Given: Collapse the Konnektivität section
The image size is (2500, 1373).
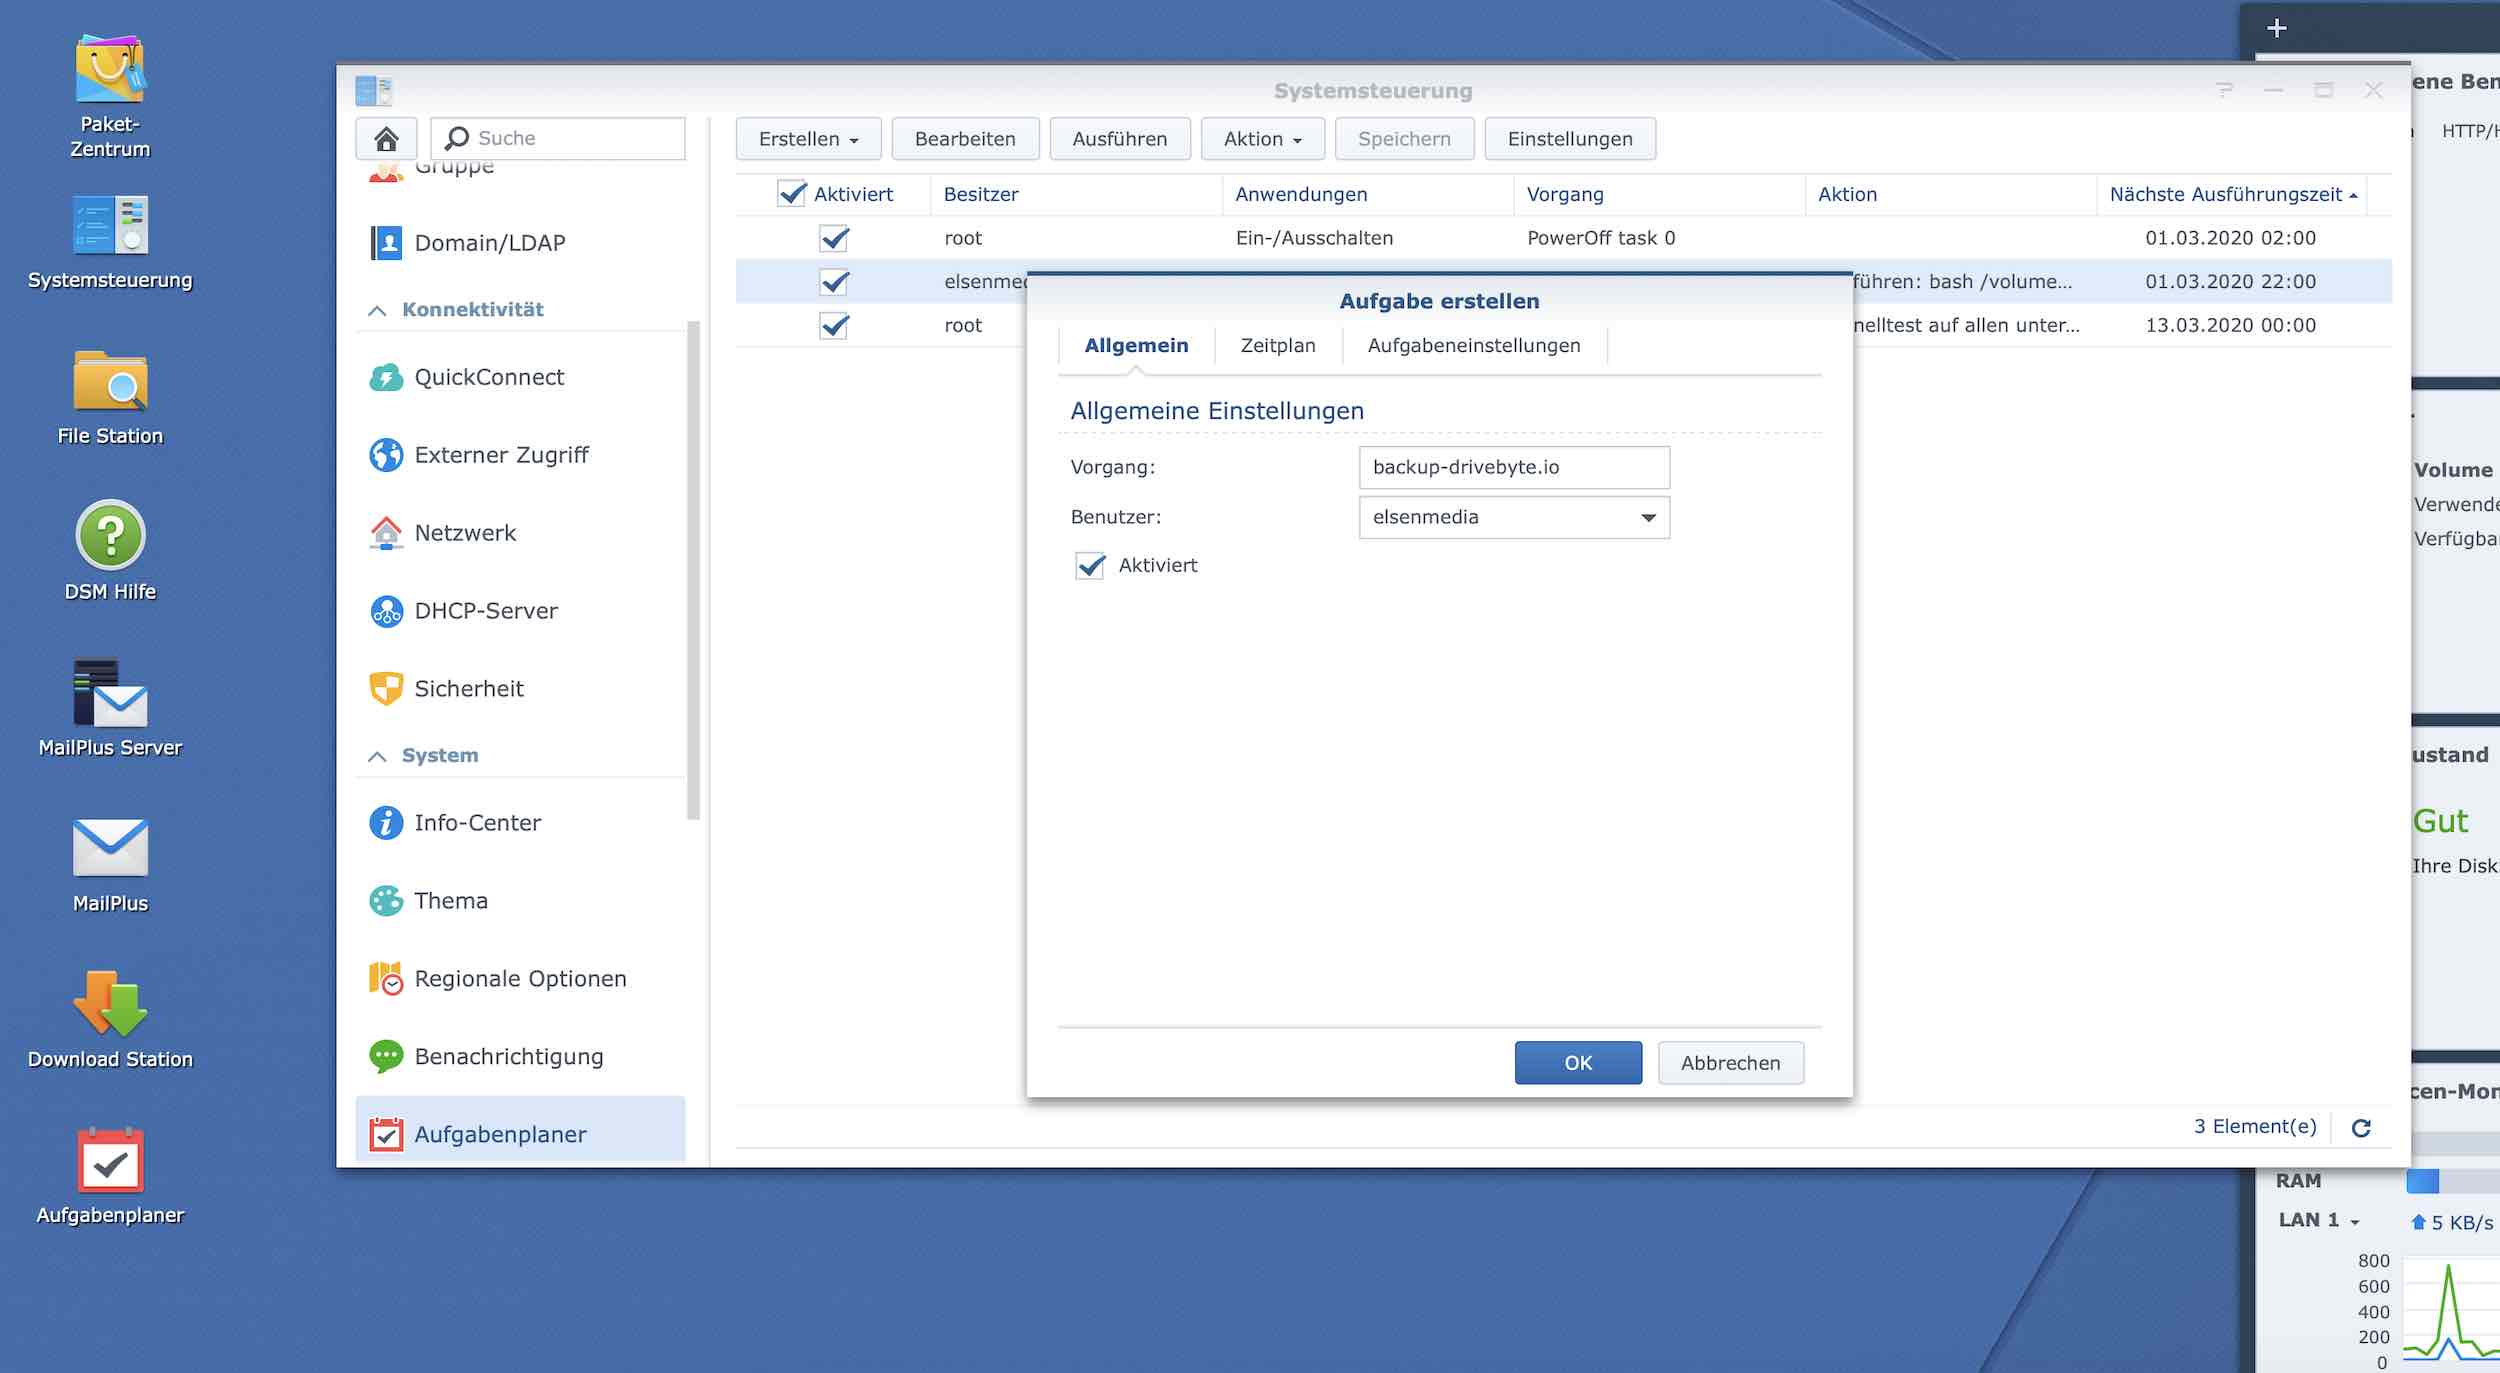Looking at the screenshot, I should (x=378, y=310).
